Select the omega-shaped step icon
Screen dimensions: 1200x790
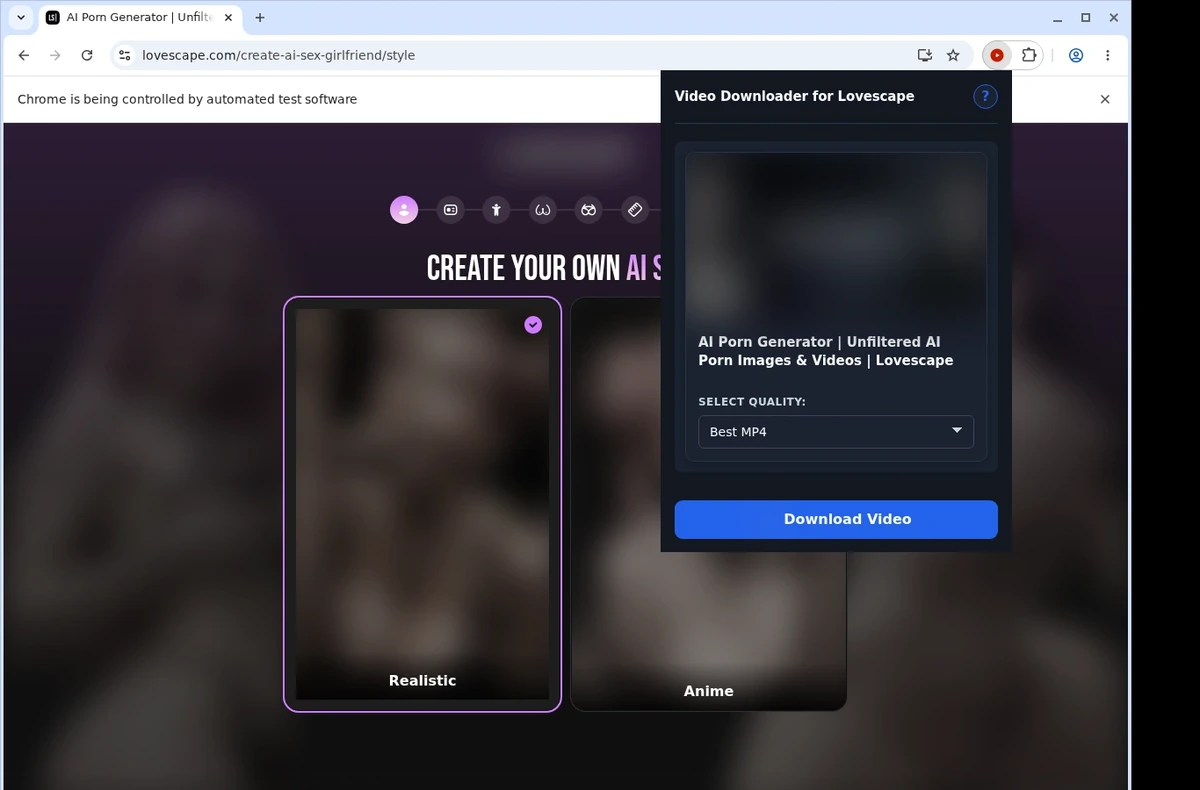tap(543, 210)
